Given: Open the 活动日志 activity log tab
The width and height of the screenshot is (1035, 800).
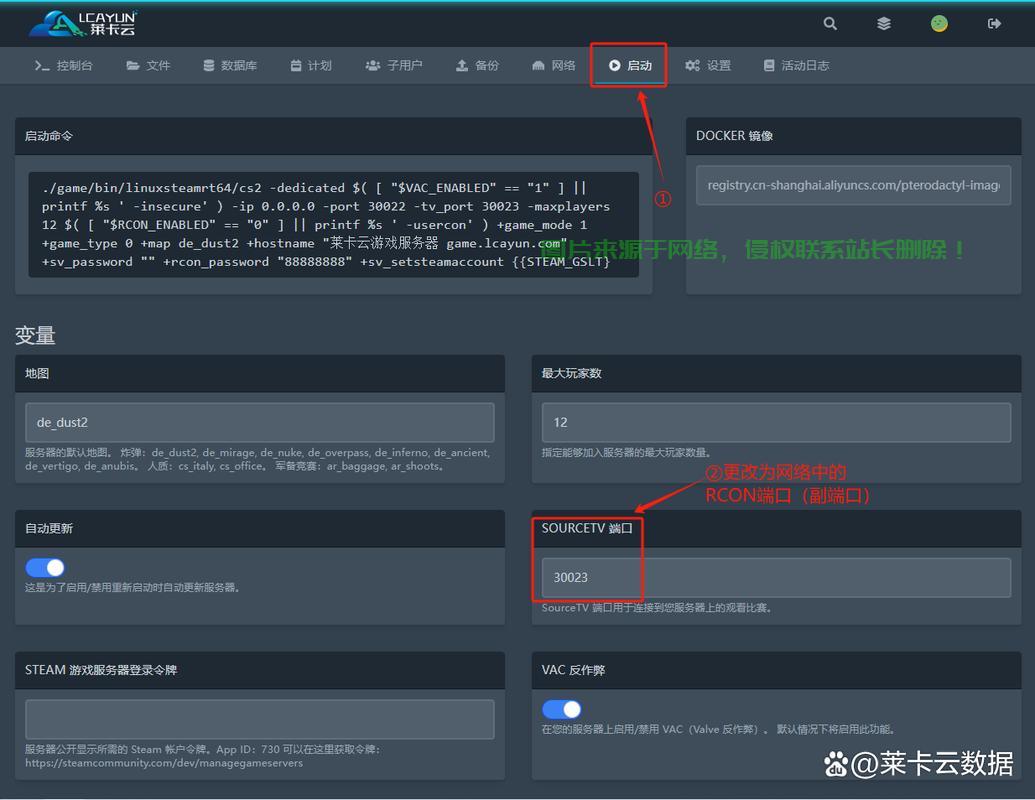Looking at the screenshot, I should (797, 65).
